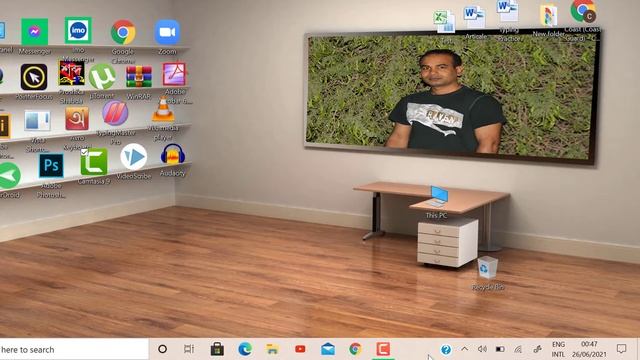Open the uTorrent desktop shortcut
Image resolution: width=640 pixels, height=360 pixels.
(102, 76)
